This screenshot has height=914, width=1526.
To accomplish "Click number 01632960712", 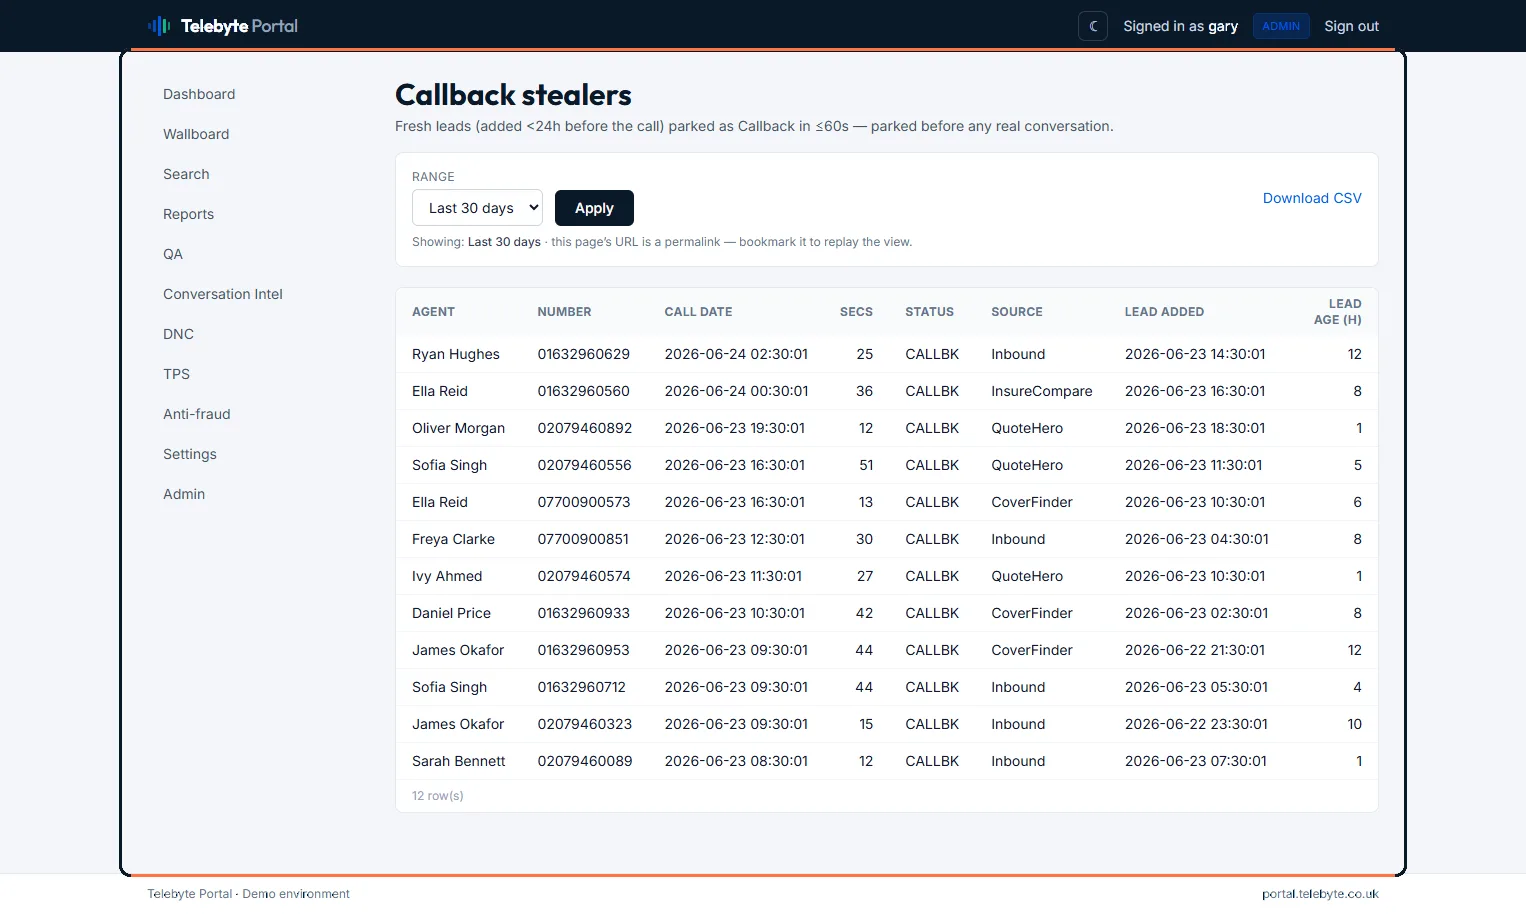I will (582, 687).
